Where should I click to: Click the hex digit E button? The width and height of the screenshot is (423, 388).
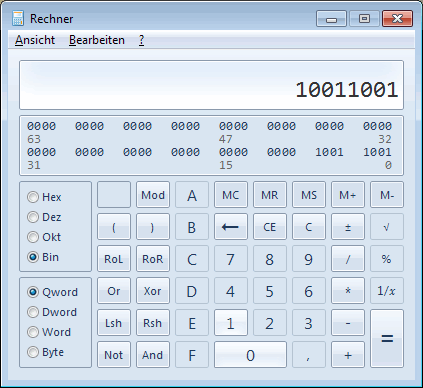[x=192, y=323]
